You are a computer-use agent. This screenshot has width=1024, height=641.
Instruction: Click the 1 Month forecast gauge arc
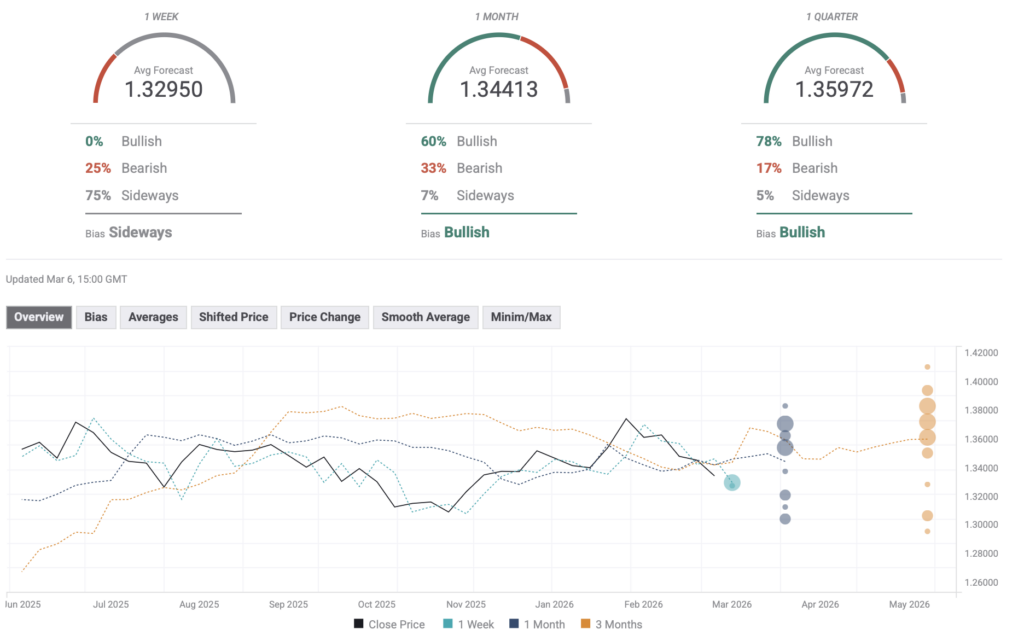(x=499, y=40)
